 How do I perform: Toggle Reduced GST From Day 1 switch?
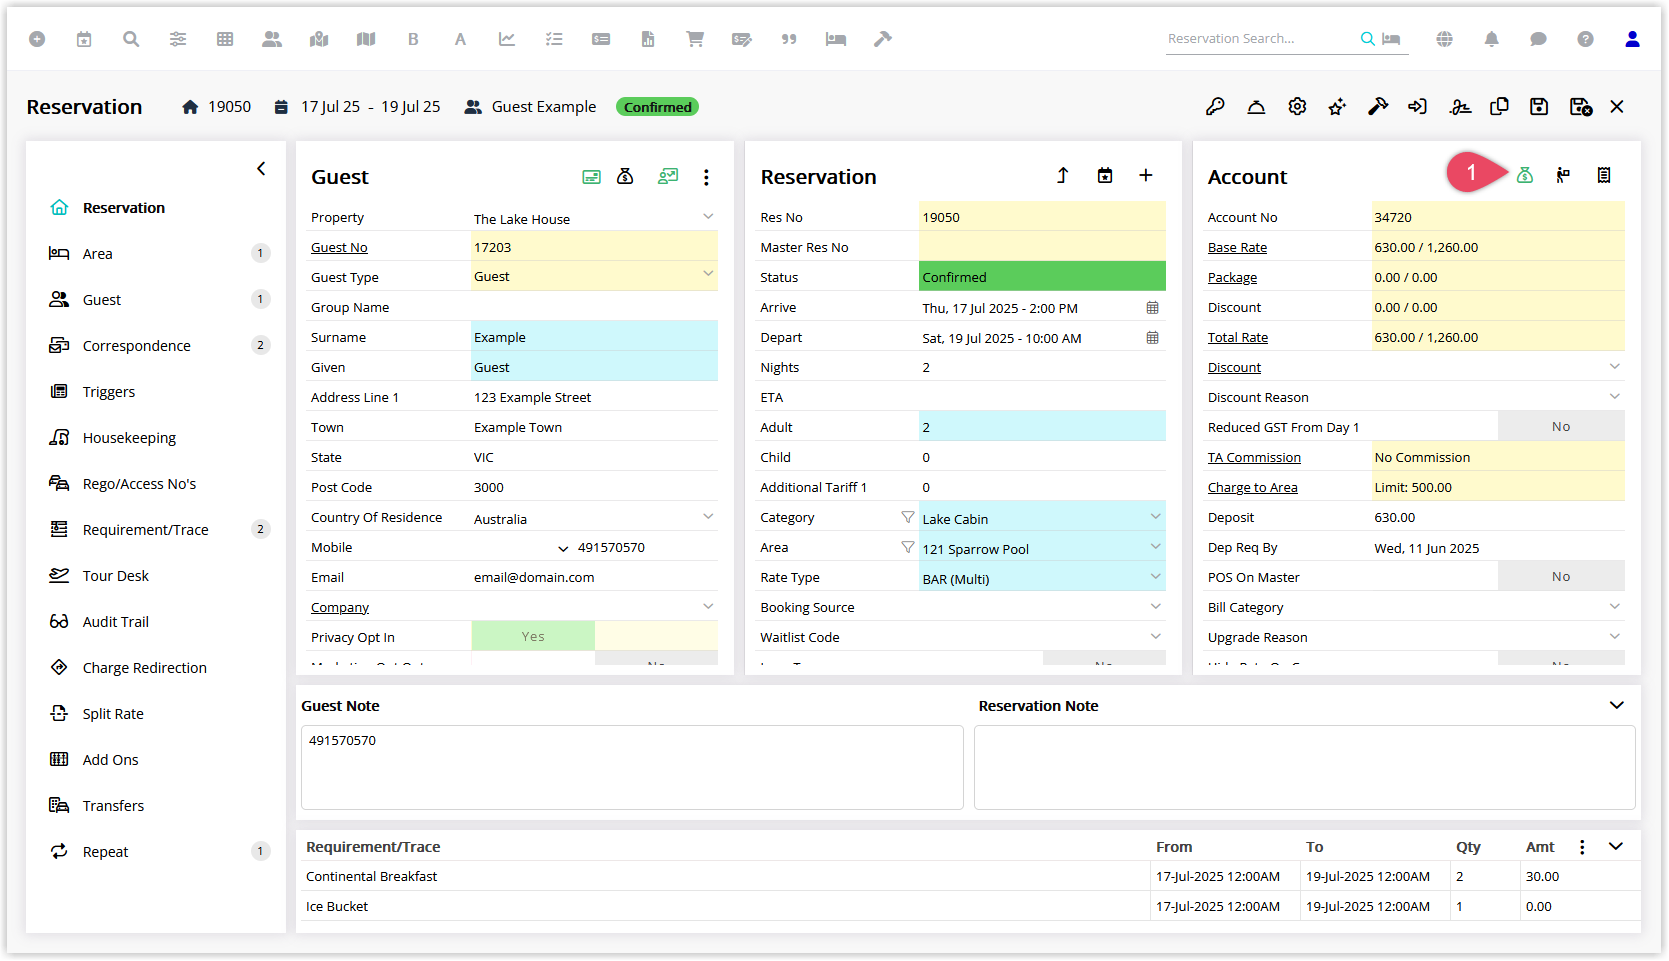pyautogui.click(x=1561, y=427)
